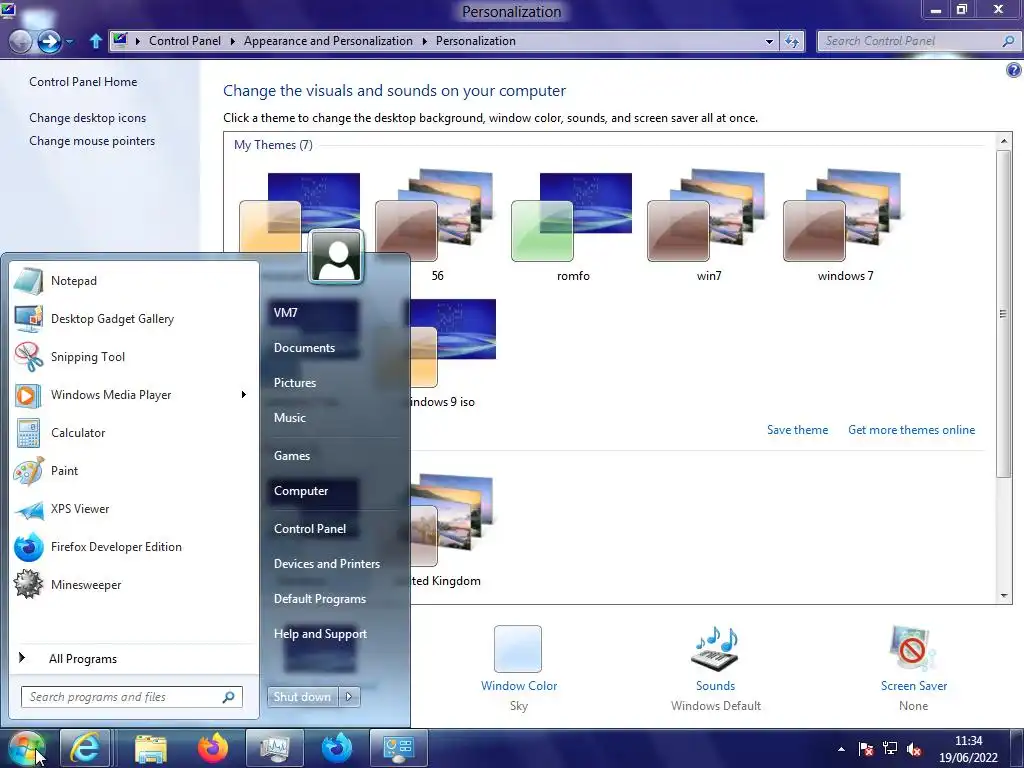Show hidden tray icons arrow

[841, 750]
